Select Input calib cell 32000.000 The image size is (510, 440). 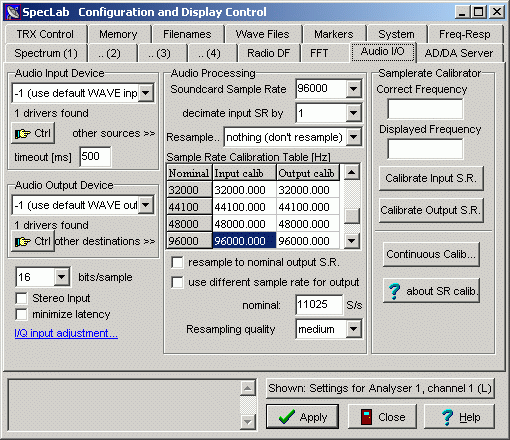[244, 190]
